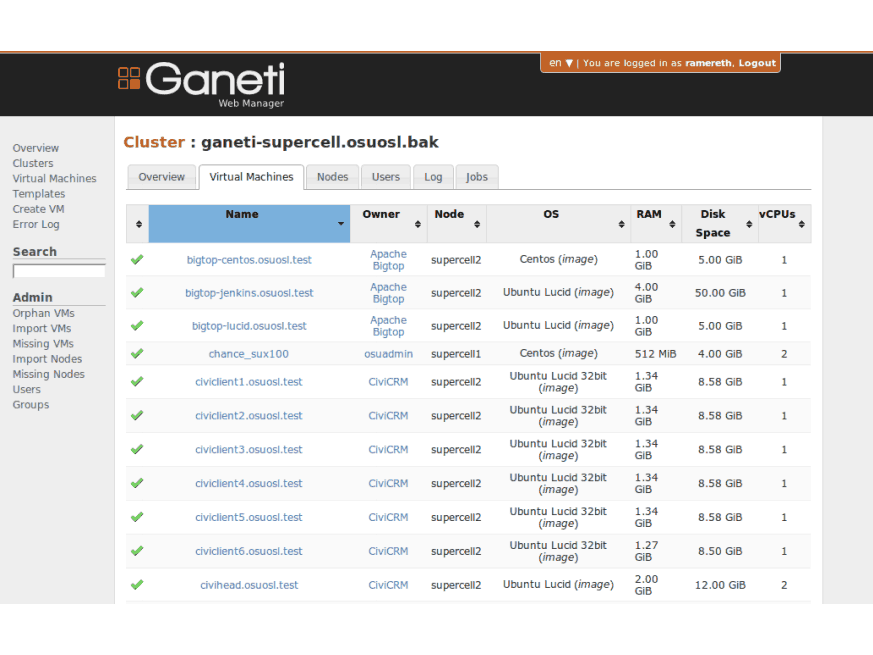
Task: Sort table by Disk Space column
Action: [x=719, y=223]
